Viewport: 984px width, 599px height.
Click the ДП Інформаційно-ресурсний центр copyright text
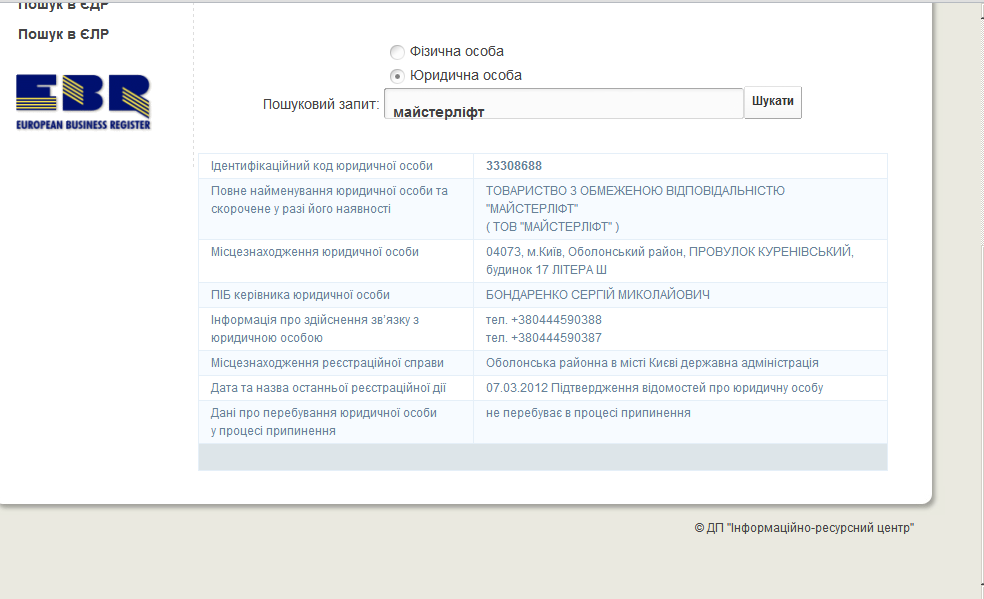pos(804,528)
